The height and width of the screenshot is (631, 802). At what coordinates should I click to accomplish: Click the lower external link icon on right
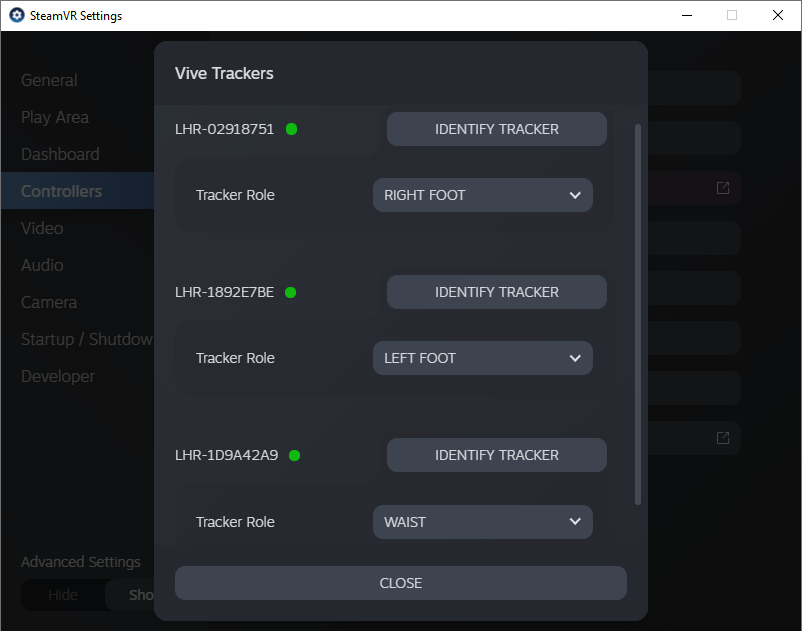coord(722,438)
